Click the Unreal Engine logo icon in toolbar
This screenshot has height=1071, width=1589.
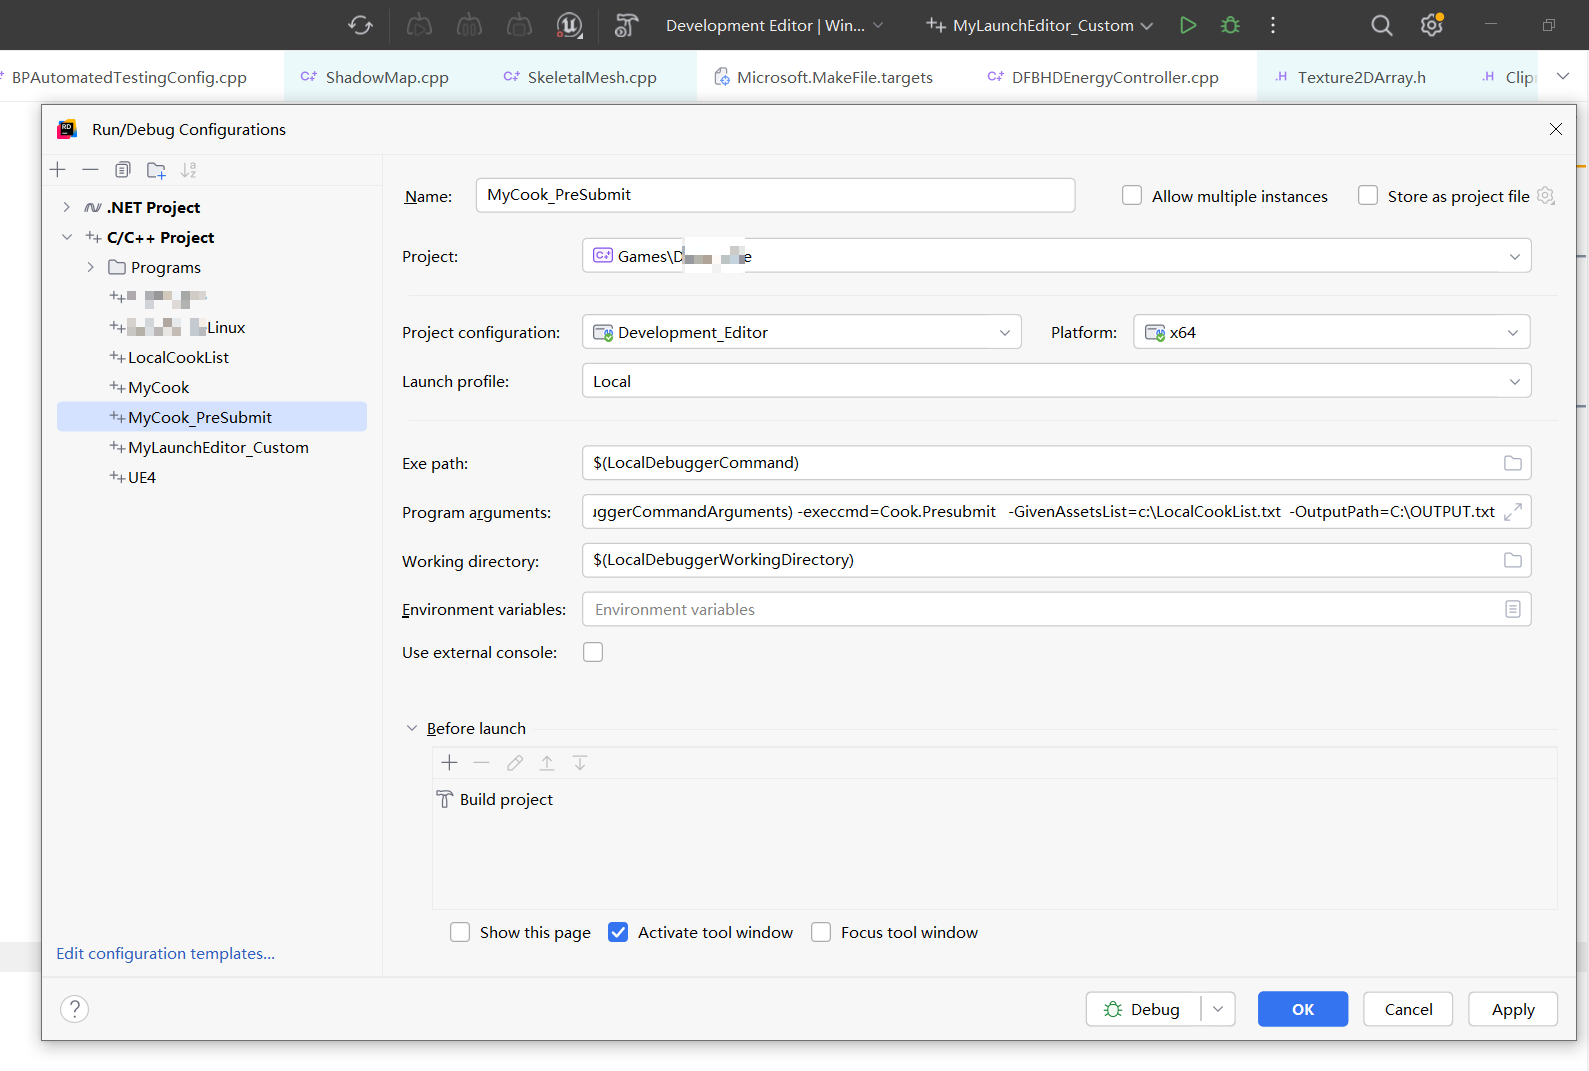pyautogui.click(x=569, y=25)
